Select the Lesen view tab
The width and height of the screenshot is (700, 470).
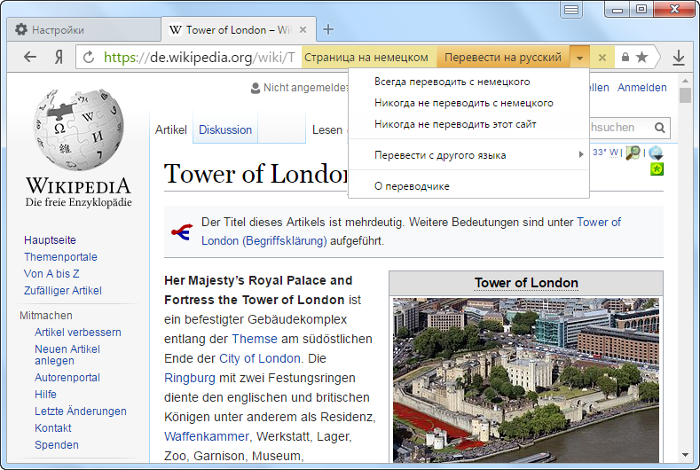327,130
